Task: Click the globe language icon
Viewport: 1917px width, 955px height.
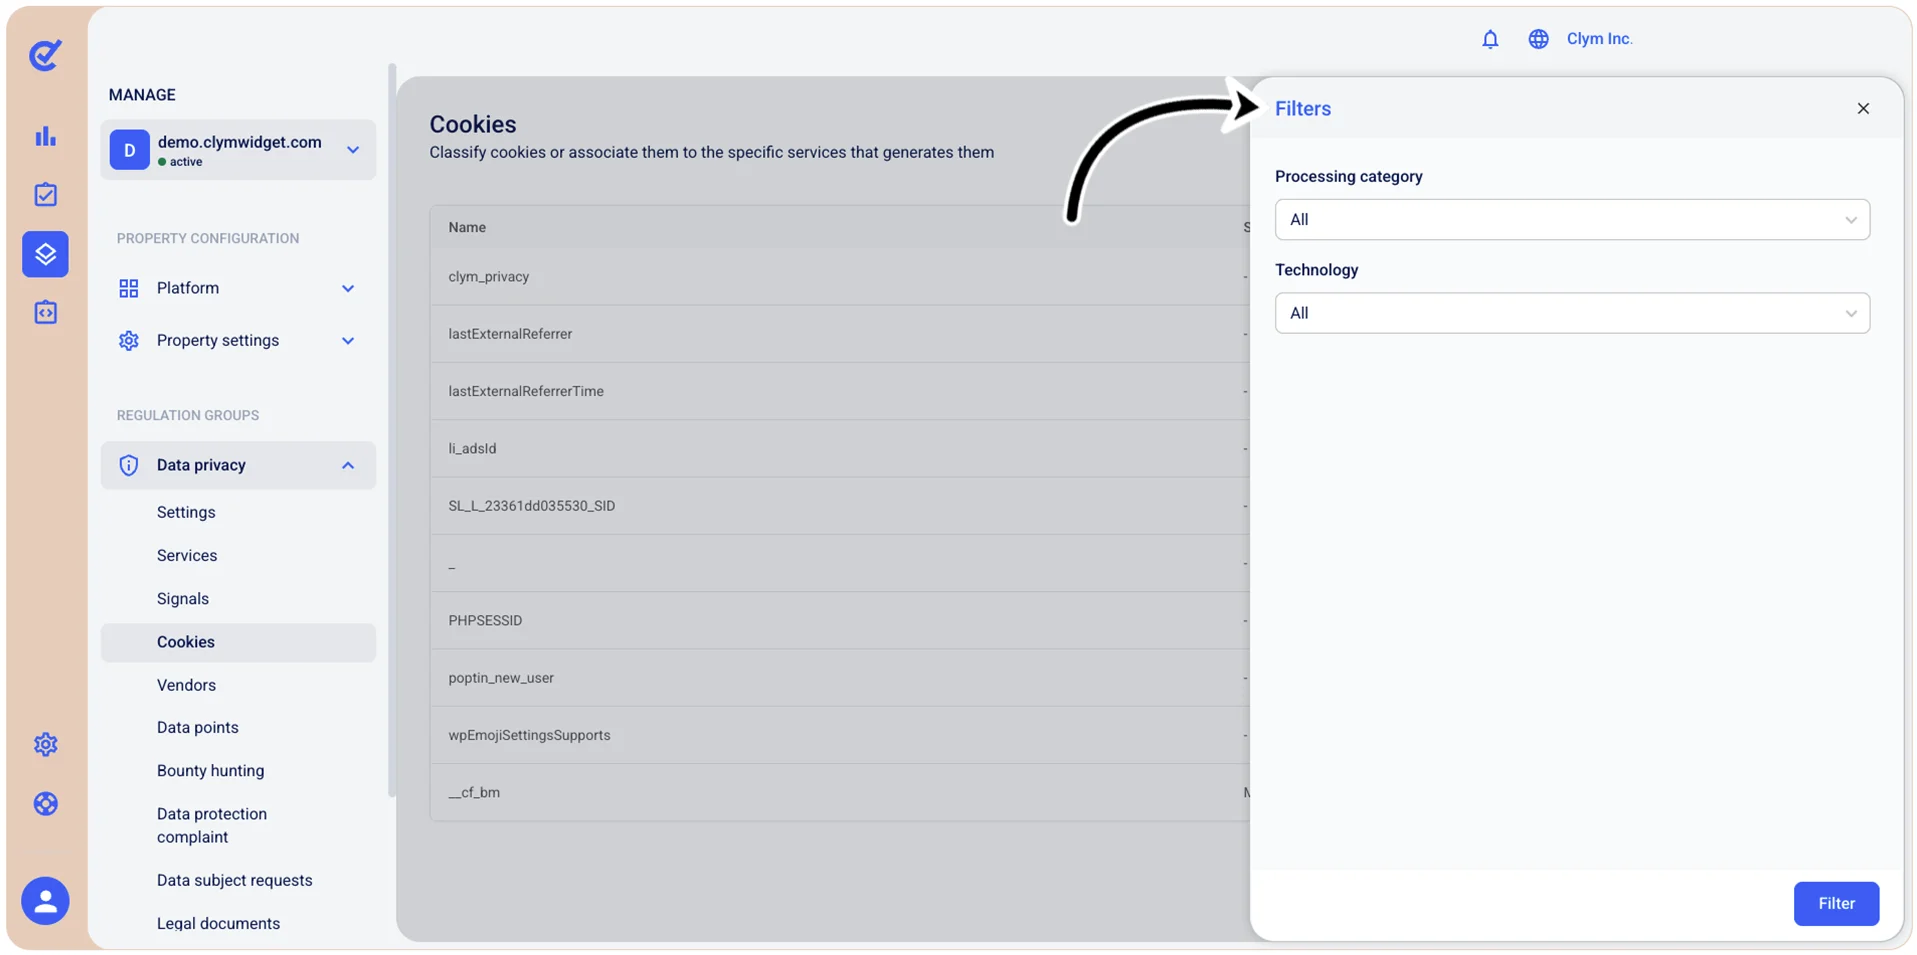Action: [x=1538, y=39]
